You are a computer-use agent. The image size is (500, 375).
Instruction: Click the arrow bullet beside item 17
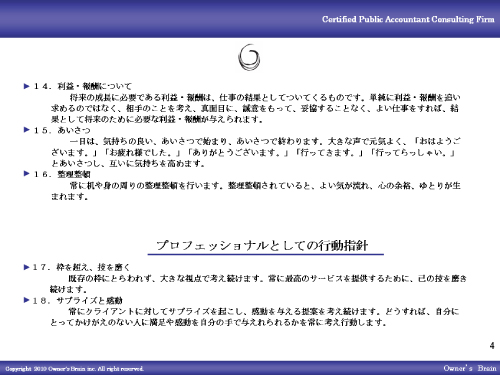tap(27, 267)
